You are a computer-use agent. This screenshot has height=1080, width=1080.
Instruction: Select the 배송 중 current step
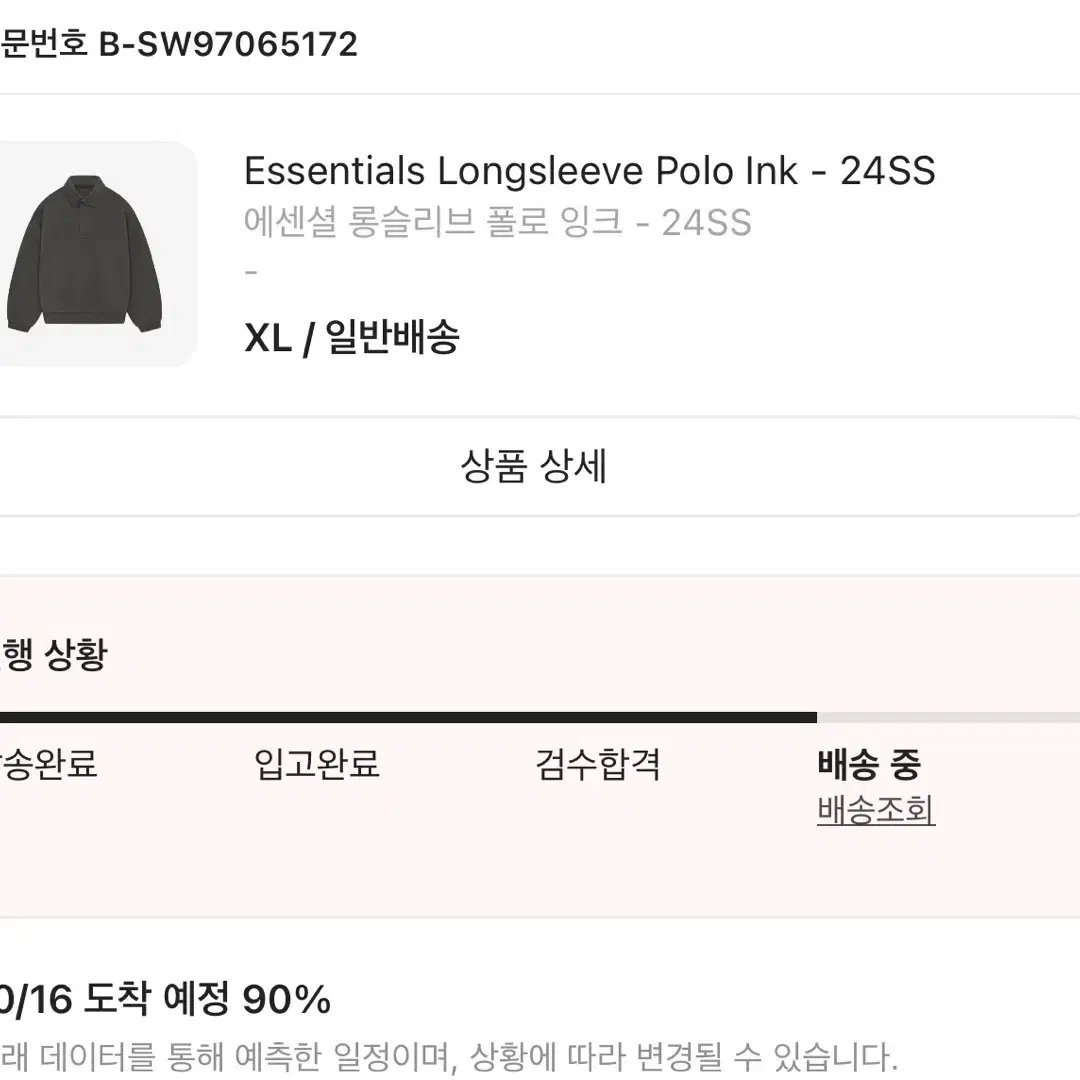tap(869, 764)
